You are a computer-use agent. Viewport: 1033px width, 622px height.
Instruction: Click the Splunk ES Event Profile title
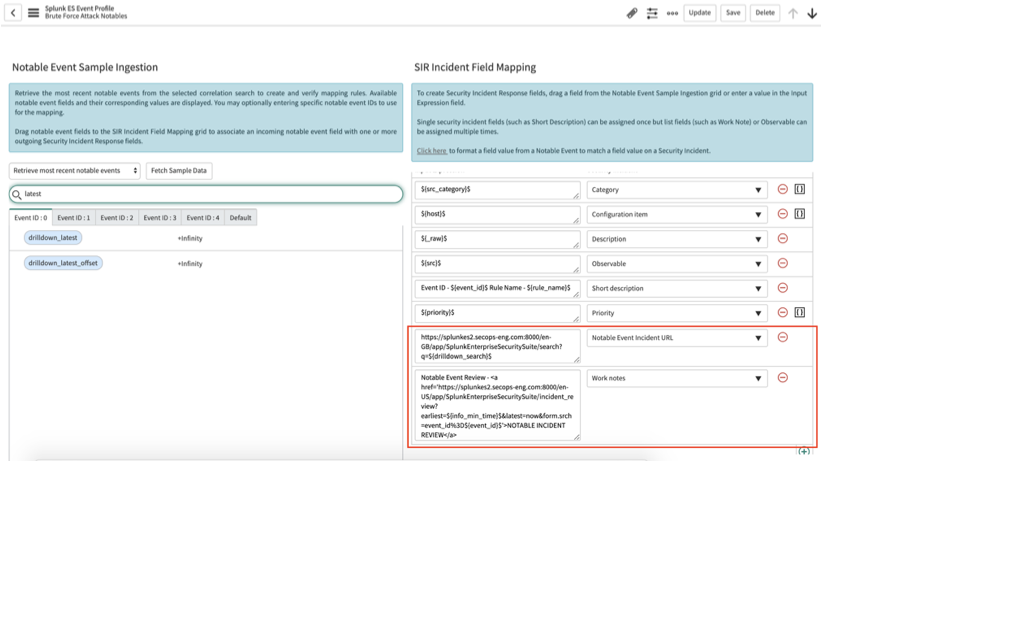point(80,9)
